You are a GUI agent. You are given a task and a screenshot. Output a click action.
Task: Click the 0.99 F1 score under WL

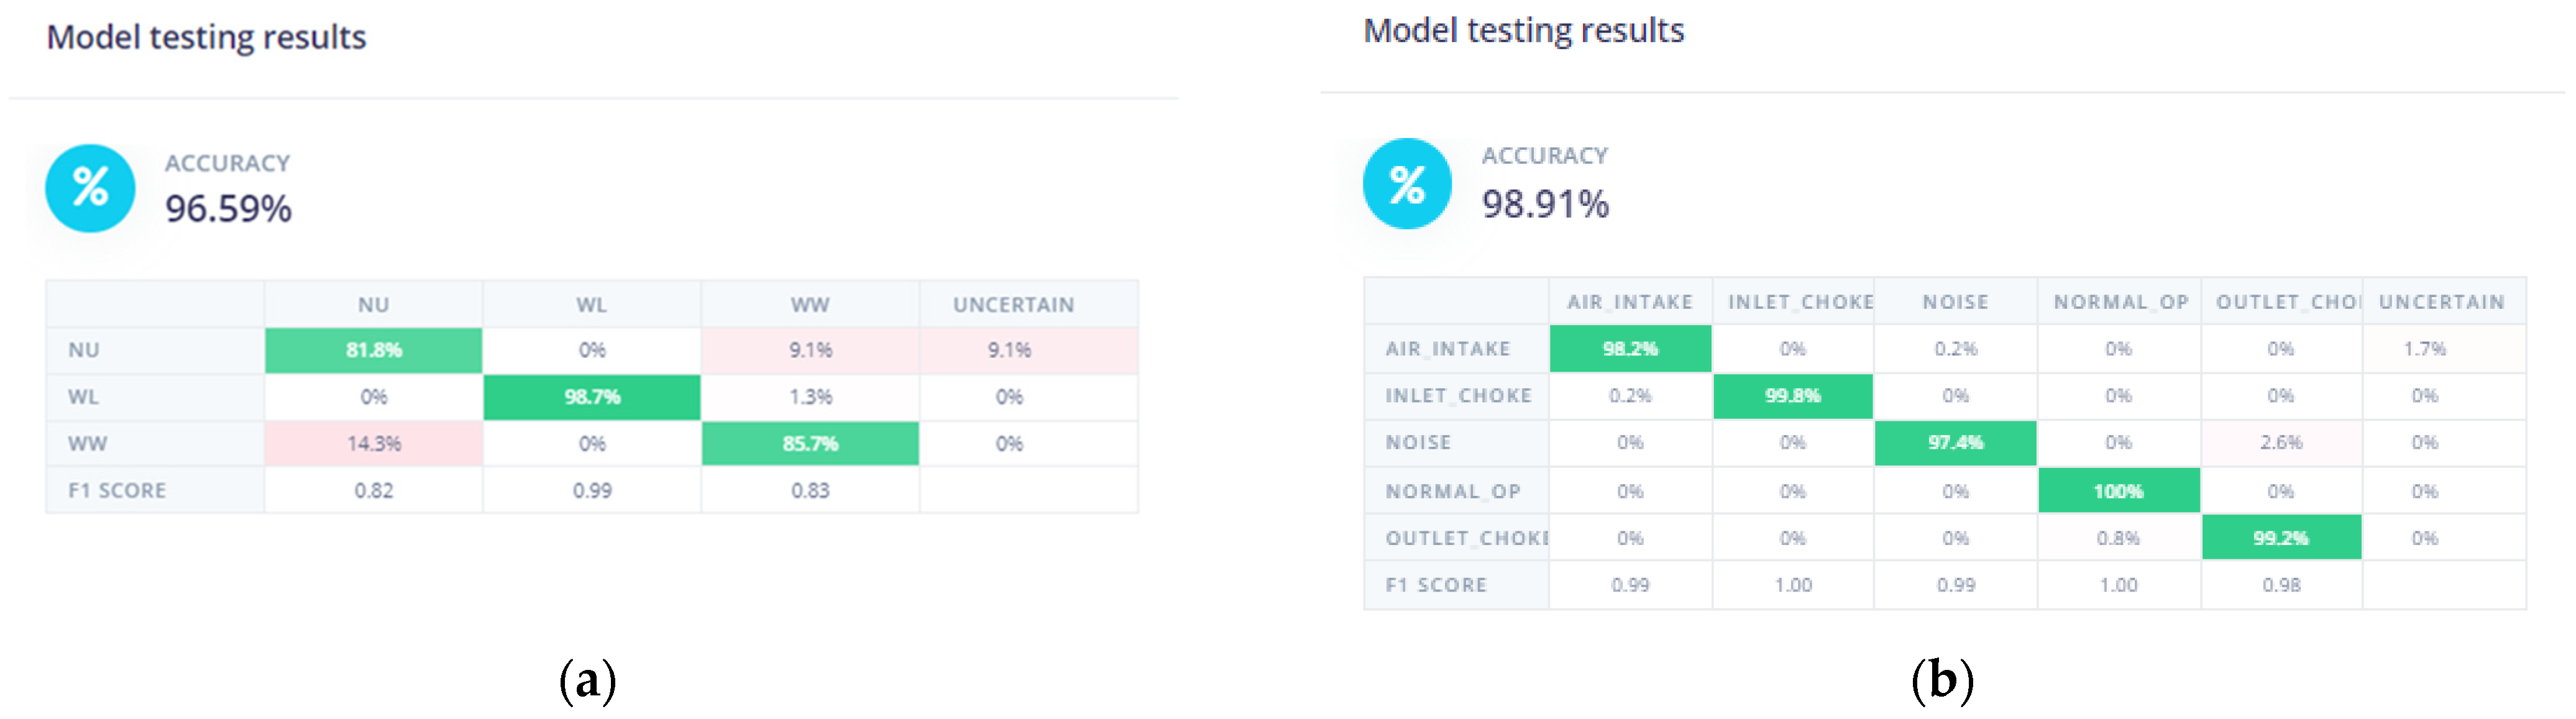[x=592, y=490]
